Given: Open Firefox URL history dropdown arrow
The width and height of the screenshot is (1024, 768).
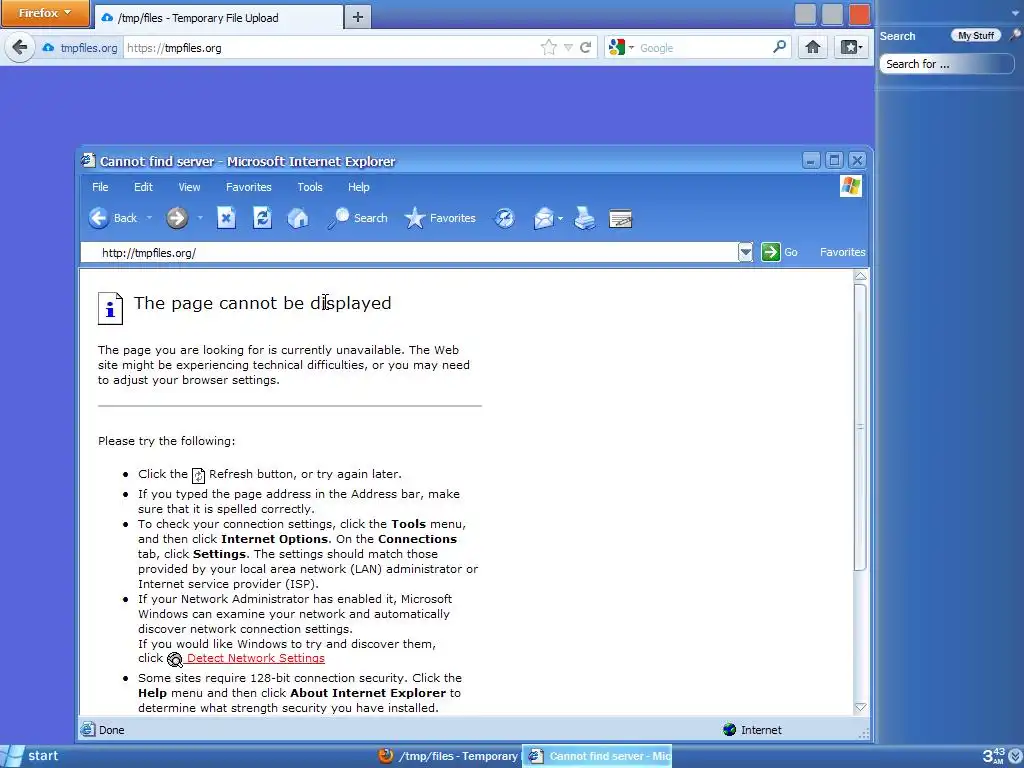Looking at the screenshot, I should pyautogui.click(x=568, y=48).
